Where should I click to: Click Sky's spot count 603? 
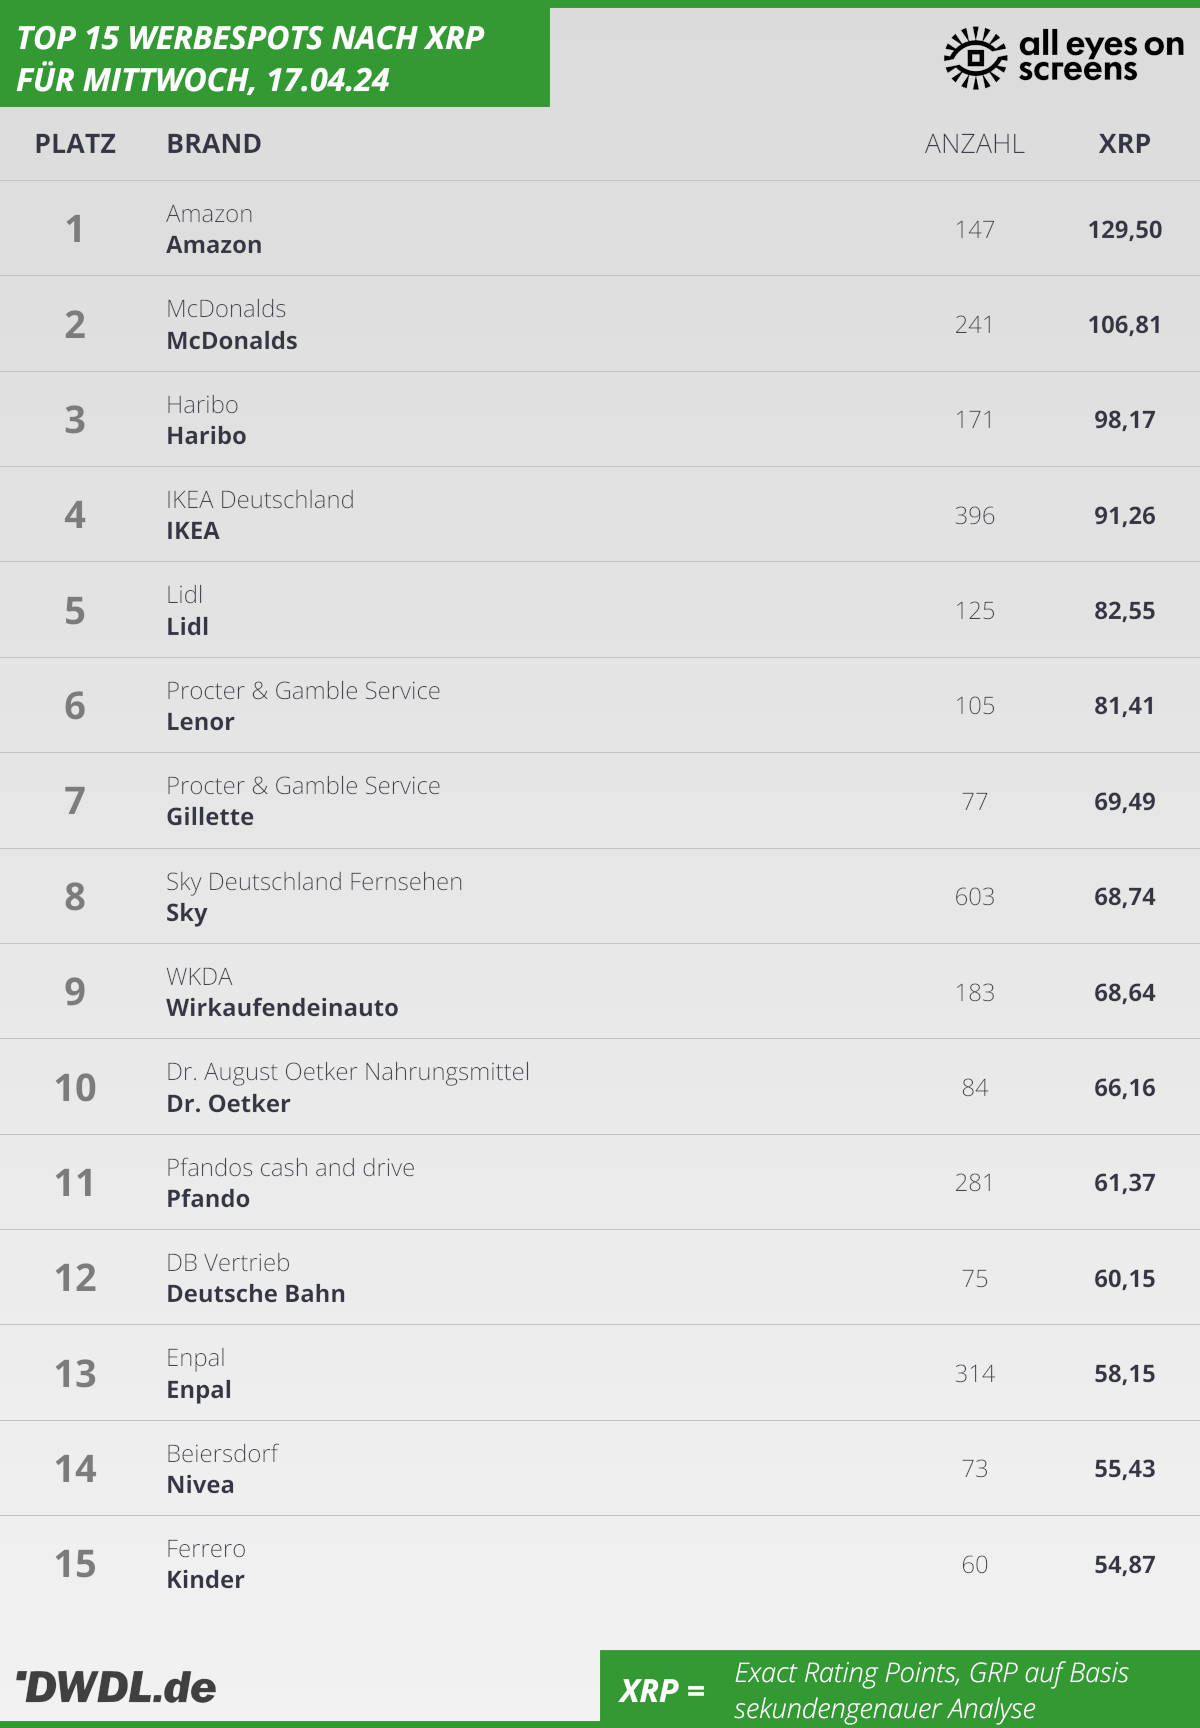tap(975, 897)
